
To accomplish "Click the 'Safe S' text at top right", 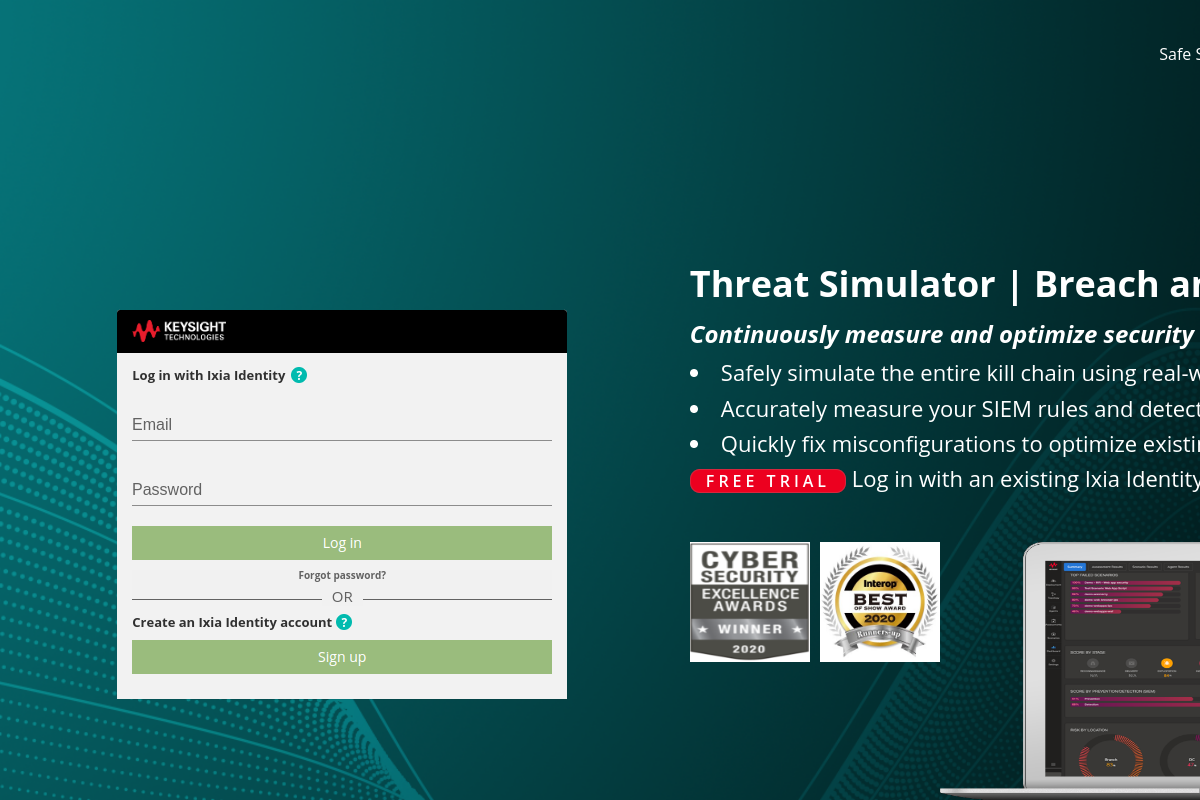I will point(1179,54).
